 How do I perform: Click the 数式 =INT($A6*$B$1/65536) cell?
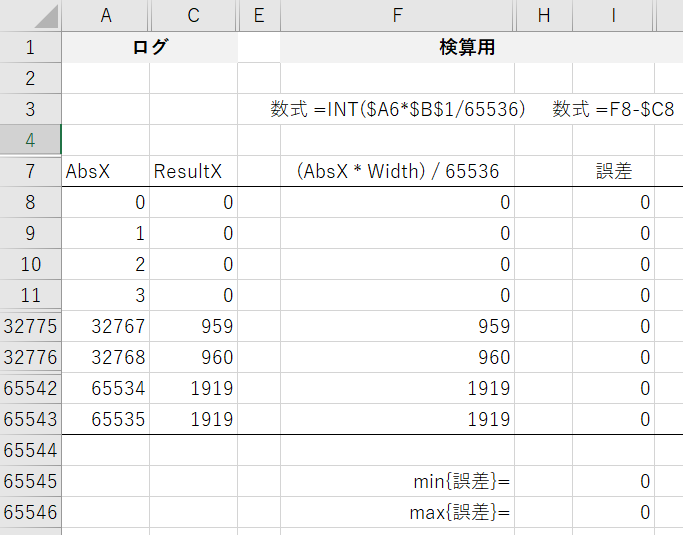click(398, 109)
